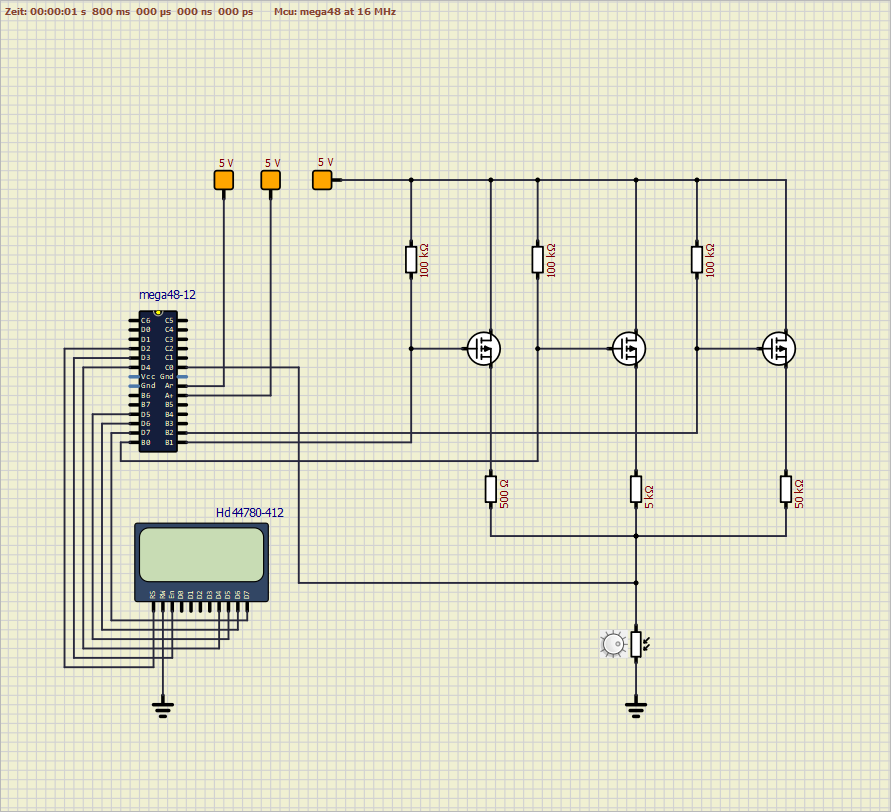Click the 'Mcu: mega48 at 16 MHz' status text
The image size is (891, 812).
pos(335,11)
